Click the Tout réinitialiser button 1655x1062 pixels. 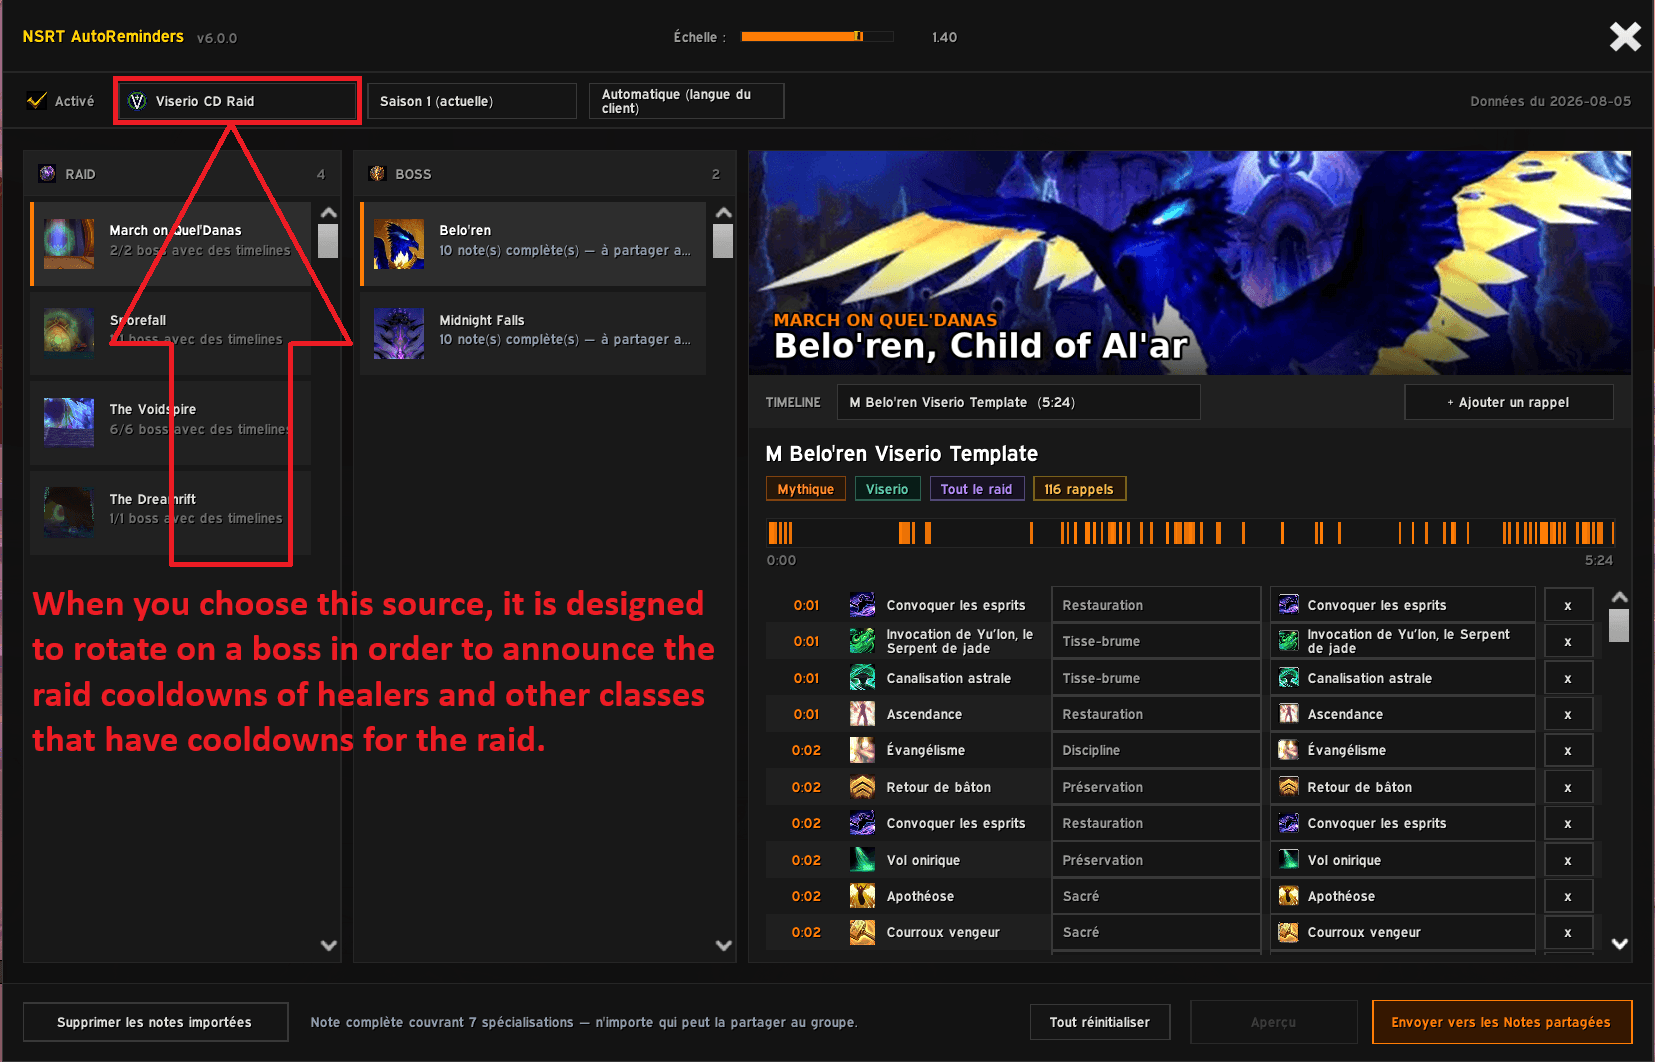coord(1100,1022)
